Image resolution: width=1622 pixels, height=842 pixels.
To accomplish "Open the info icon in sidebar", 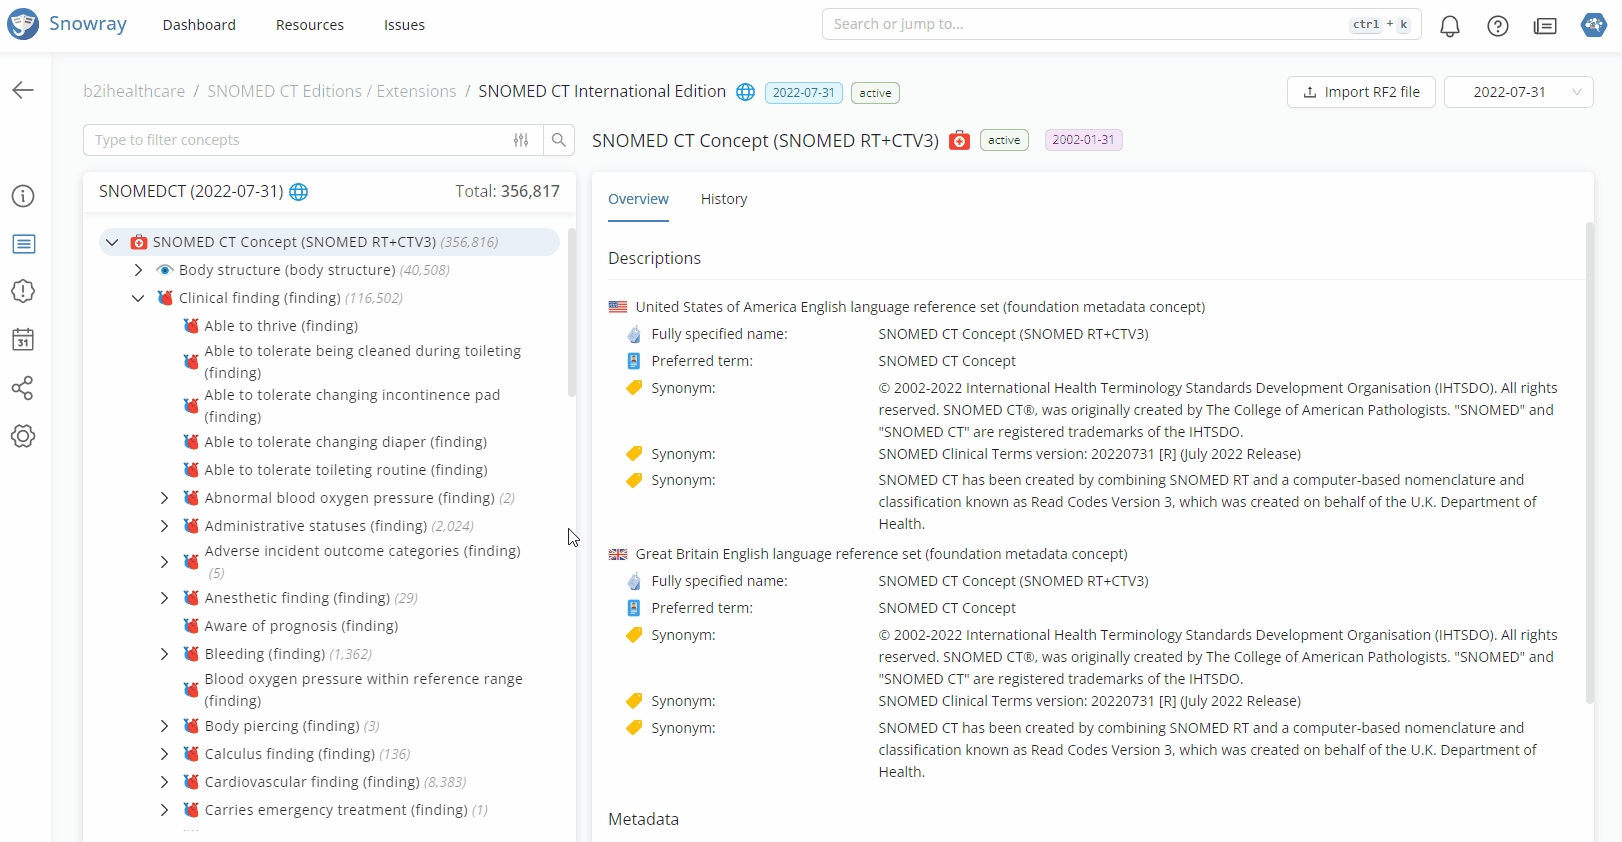I will (x=23, y=196).
